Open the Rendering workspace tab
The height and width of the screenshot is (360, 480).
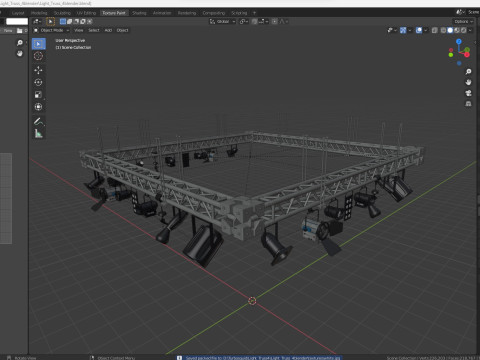(x=187, y=13)
